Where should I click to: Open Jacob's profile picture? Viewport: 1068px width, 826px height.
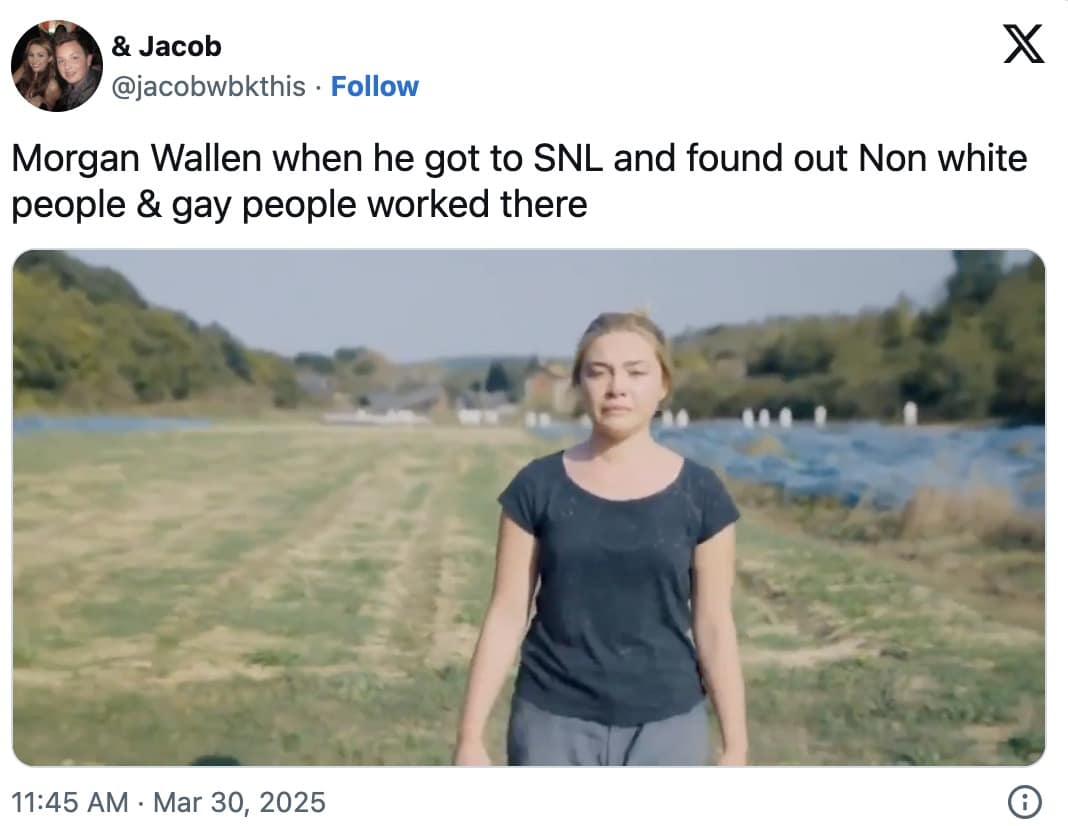(x=57, y=66)
